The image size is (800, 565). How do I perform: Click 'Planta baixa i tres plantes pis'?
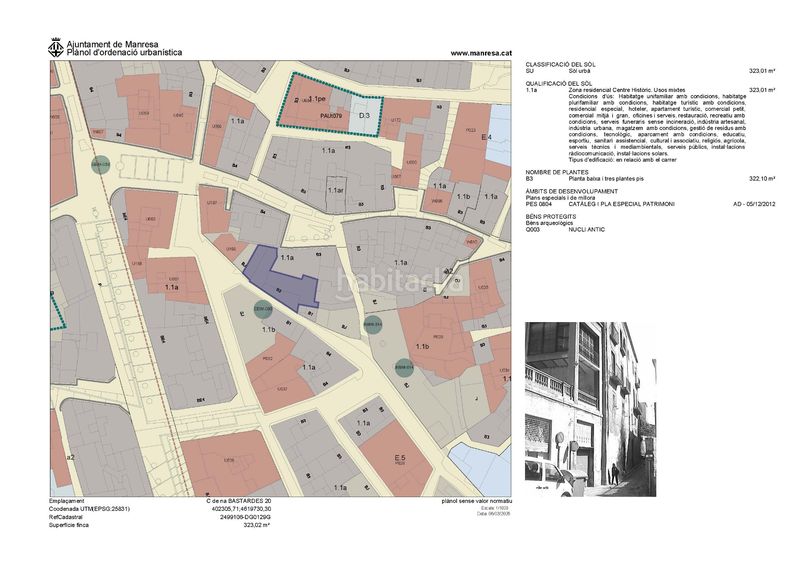pyautogui.click(x=606, y=179)
